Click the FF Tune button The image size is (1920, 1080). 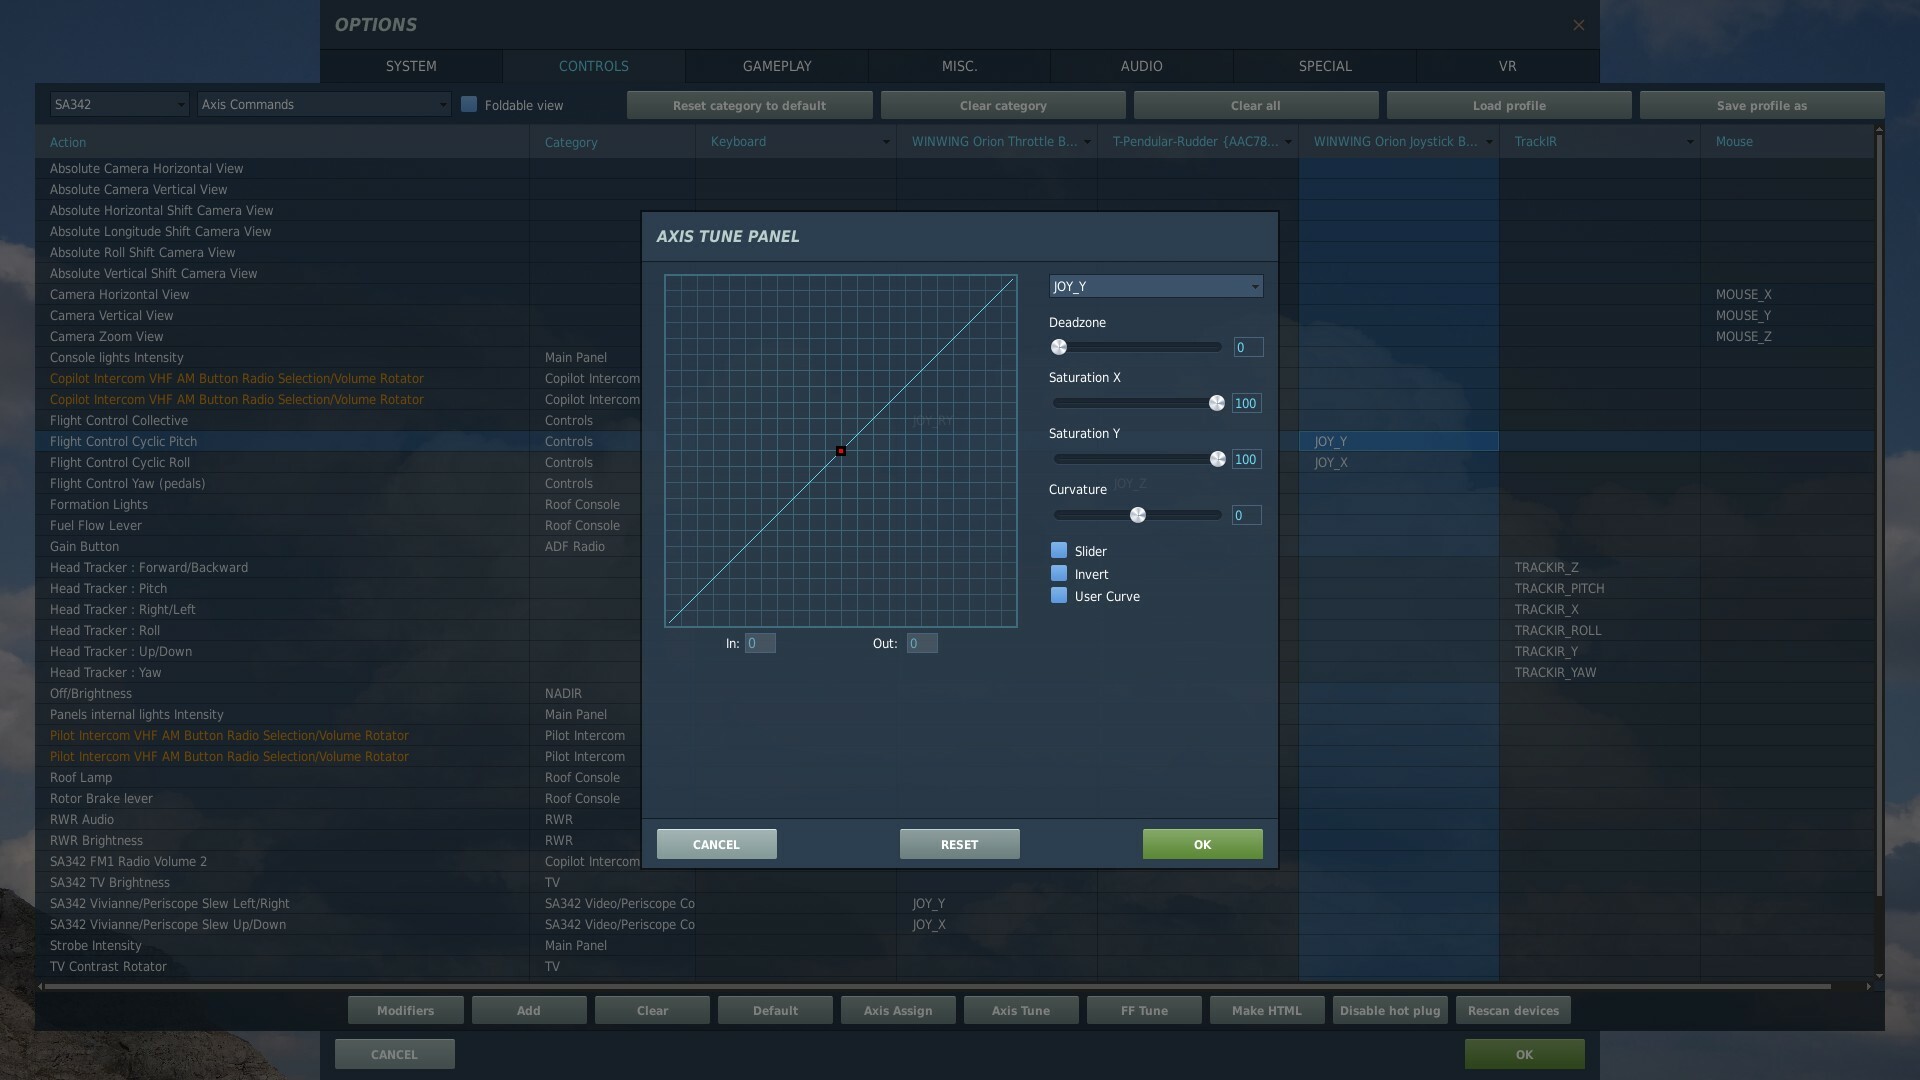[x=1144, y=1010]
